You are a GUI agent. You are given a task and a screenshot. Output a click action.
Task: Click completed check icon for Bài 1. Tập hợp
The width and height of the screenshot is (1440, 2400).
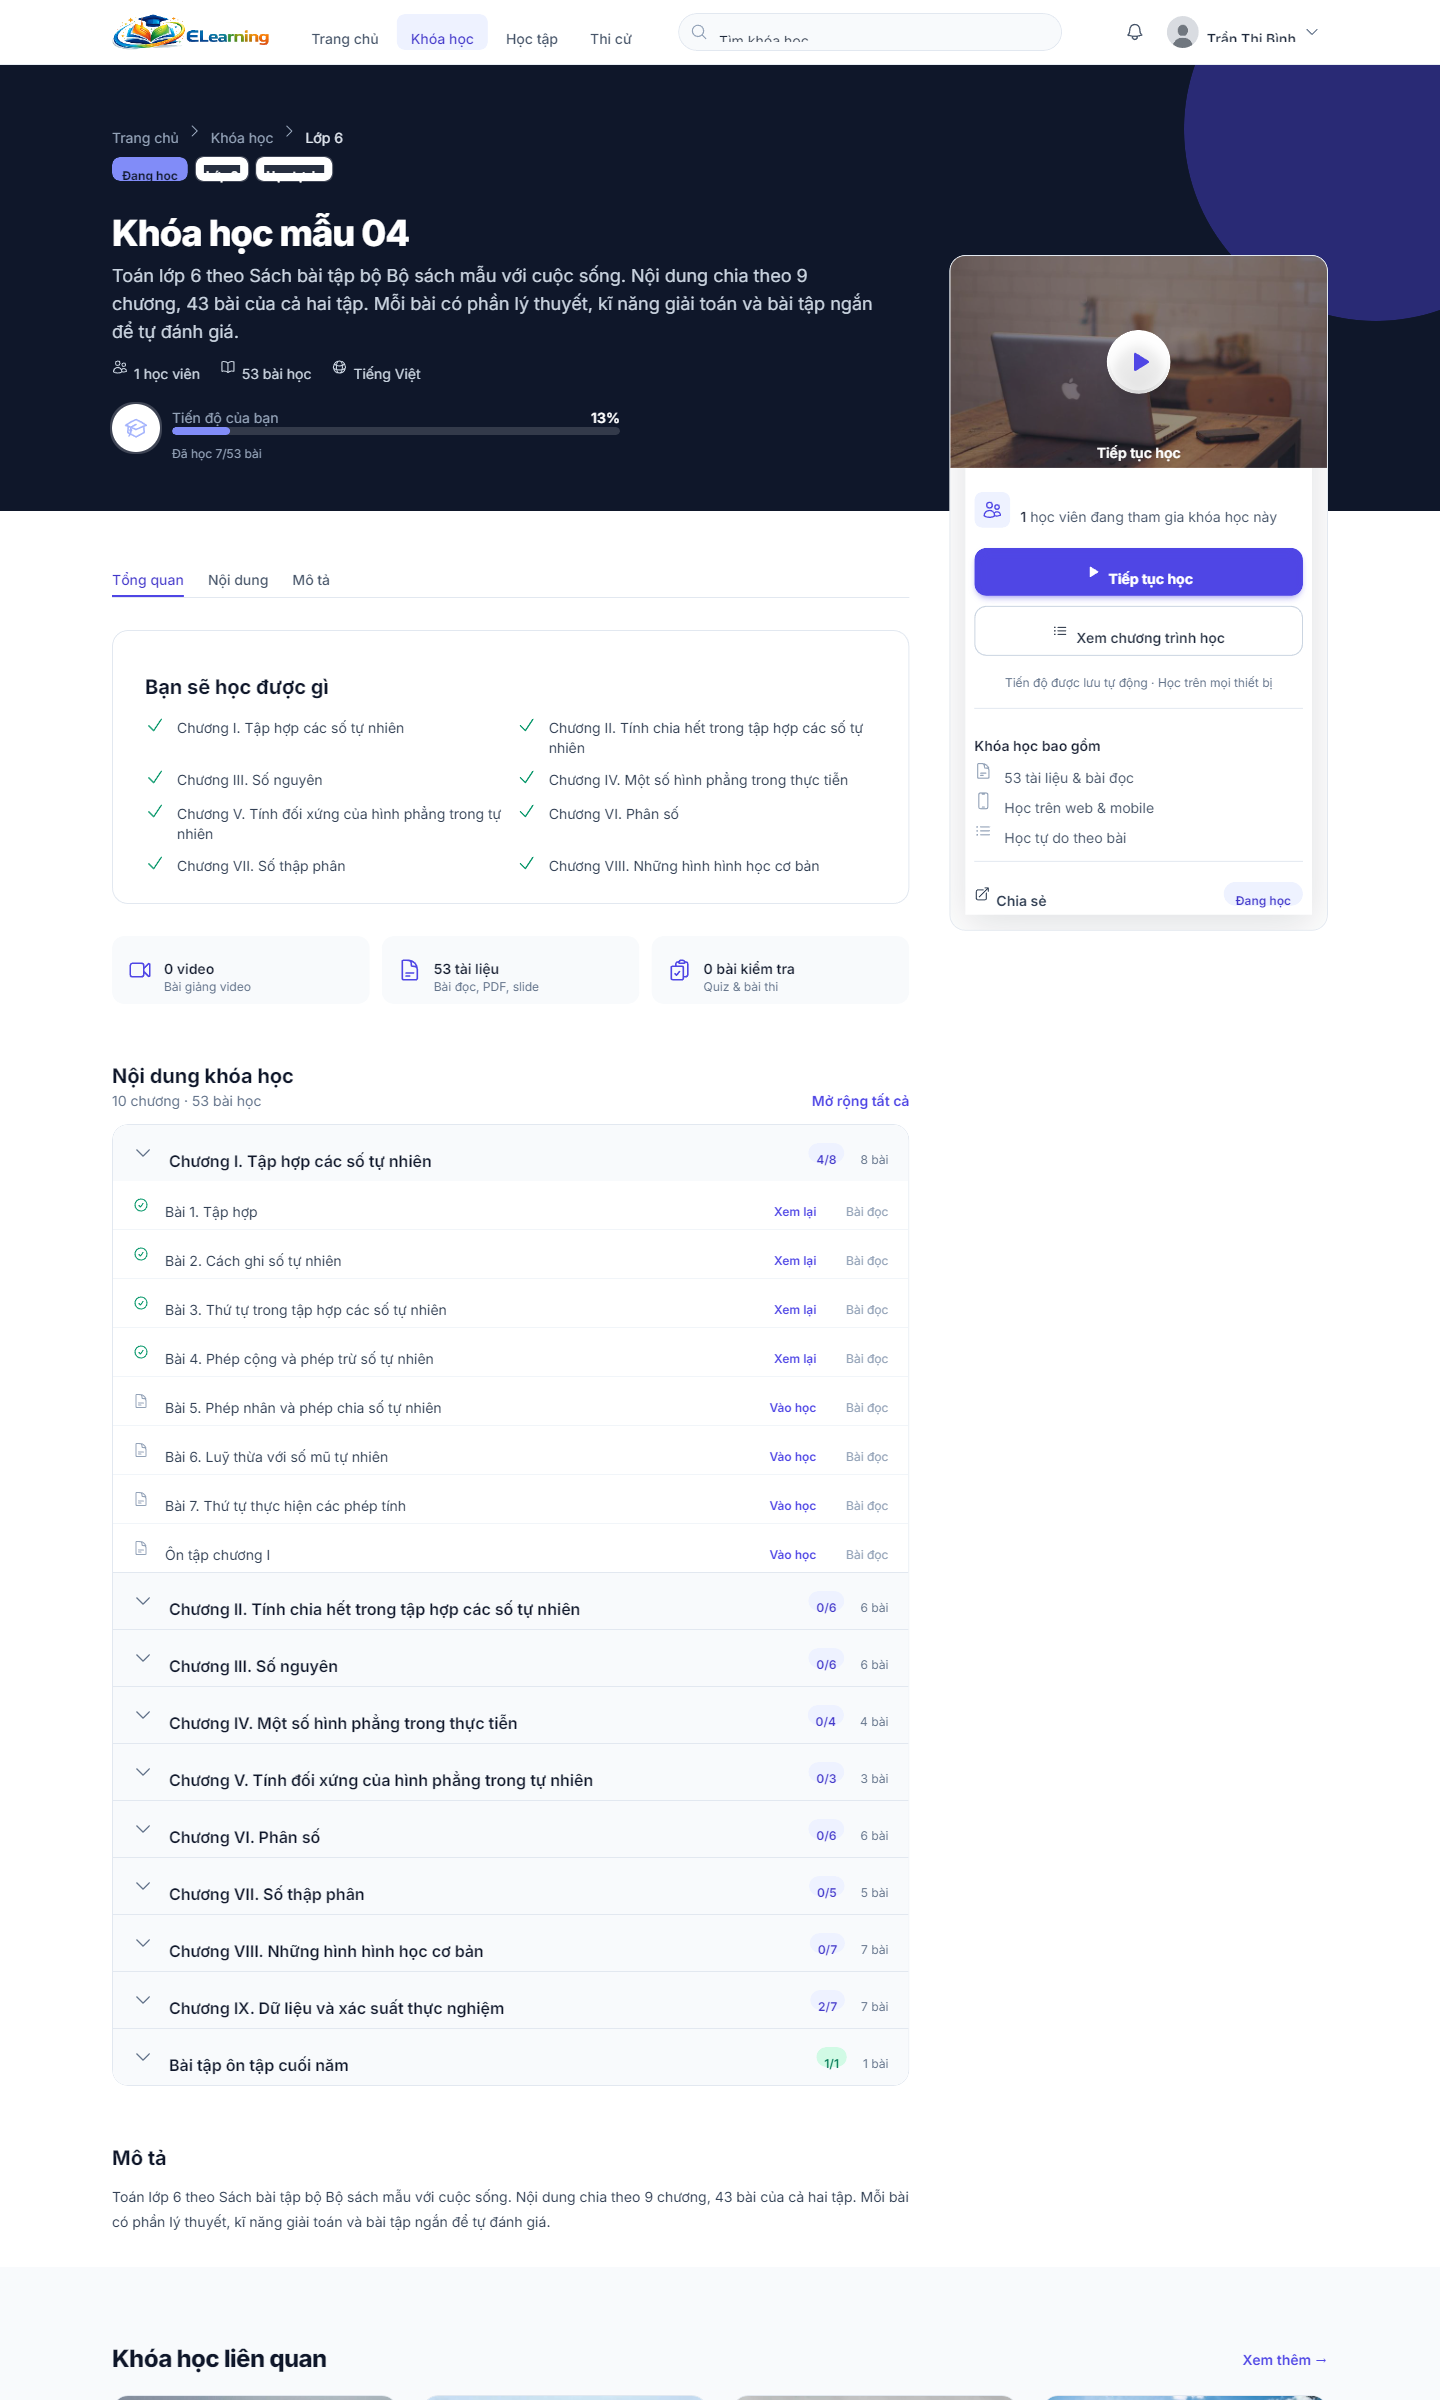[141, 1205]
